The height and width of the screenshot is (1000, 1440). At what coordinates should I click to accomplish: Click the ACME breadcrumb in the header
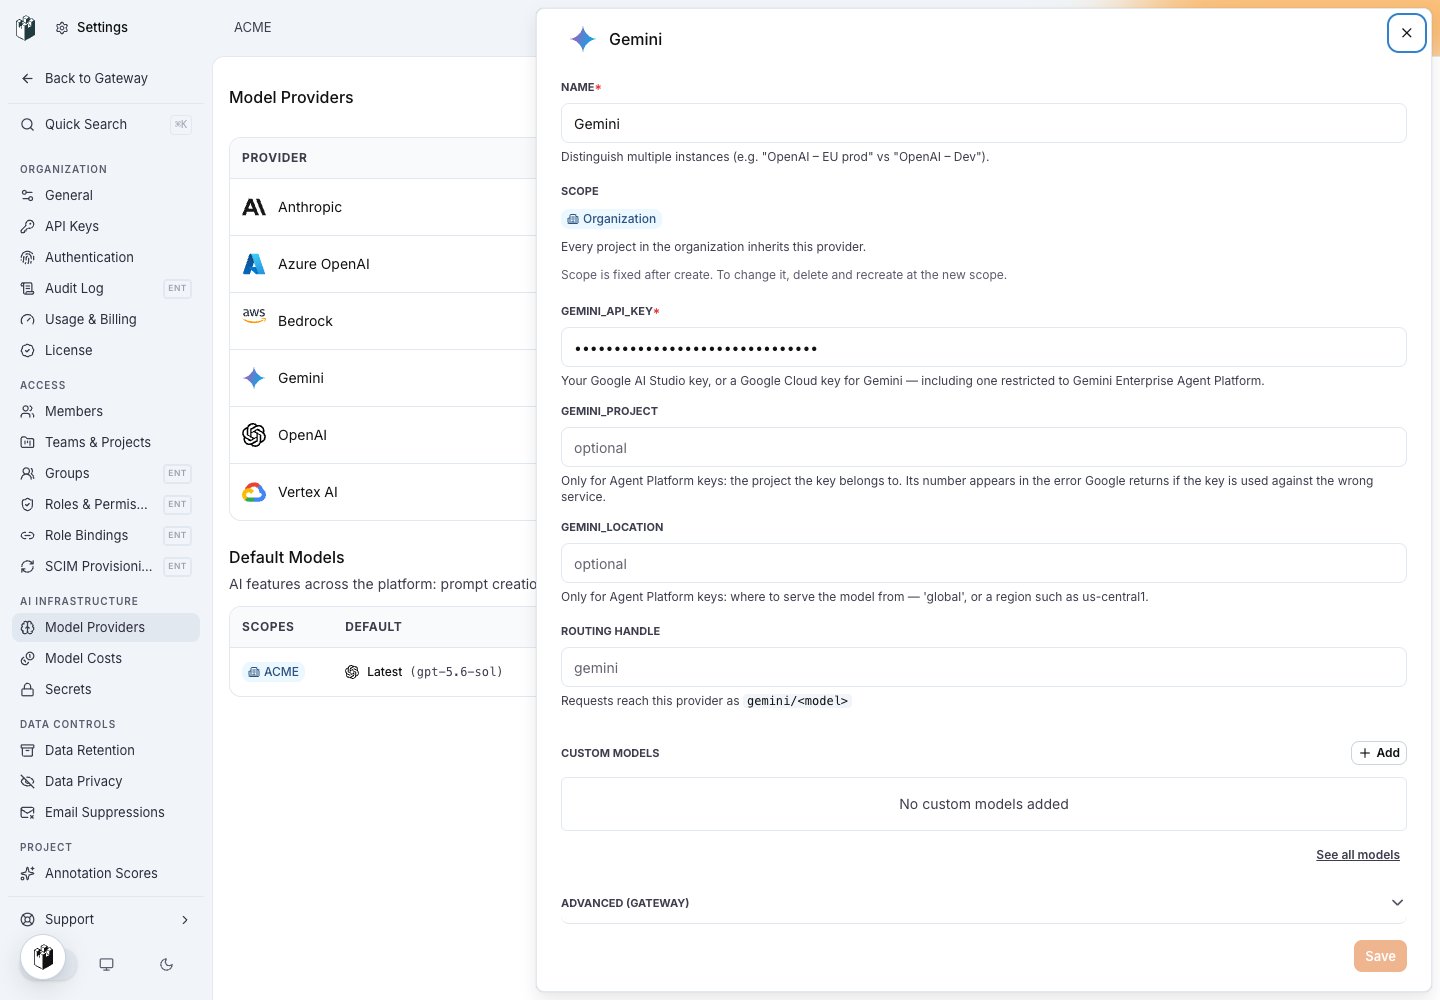pyautogui.click(x=253, y=28)
